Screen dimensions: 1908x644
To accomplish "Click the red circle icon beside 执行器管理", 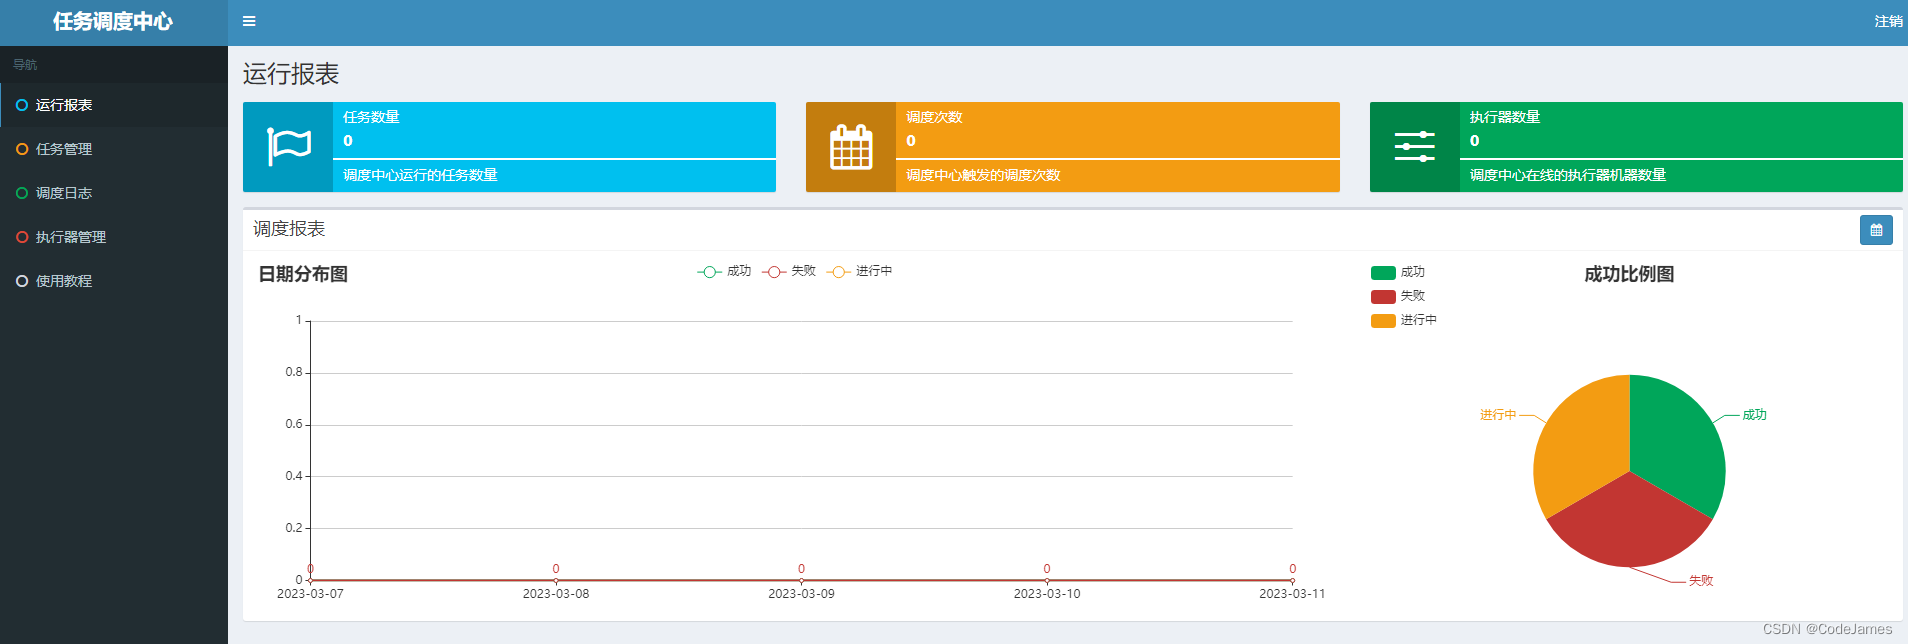I will pyautogui.click(x=22, y=237).
